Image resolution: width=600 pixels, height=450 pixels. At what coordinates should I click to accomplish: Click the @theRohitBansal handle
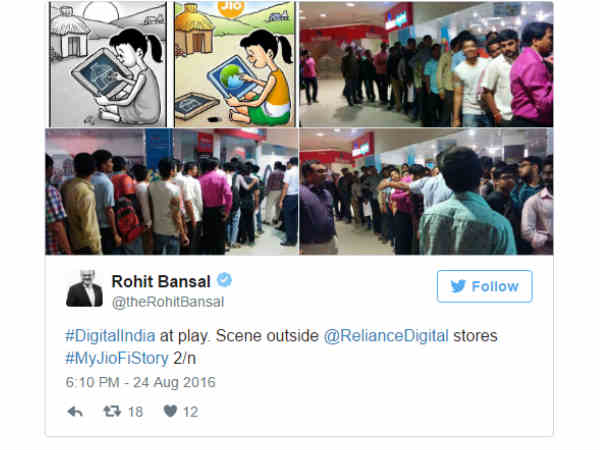pyautogui.click(x=168, y=302)
